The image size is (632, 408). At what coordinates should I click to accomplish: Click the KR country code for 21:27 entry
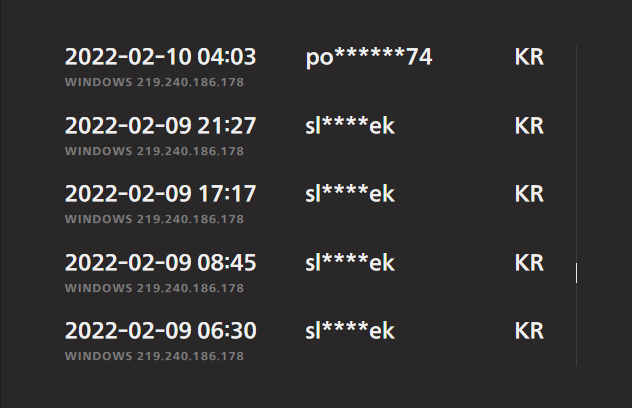tap(529, 126)
